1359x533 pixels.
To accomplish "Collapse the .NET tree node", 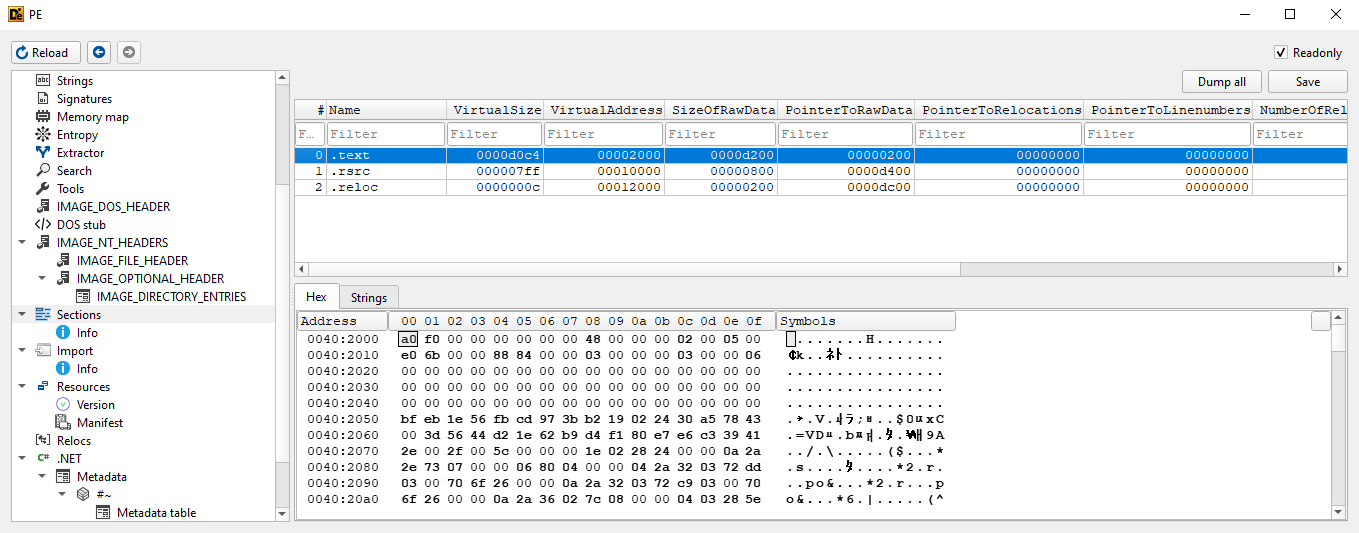I will tap(22, 458).
